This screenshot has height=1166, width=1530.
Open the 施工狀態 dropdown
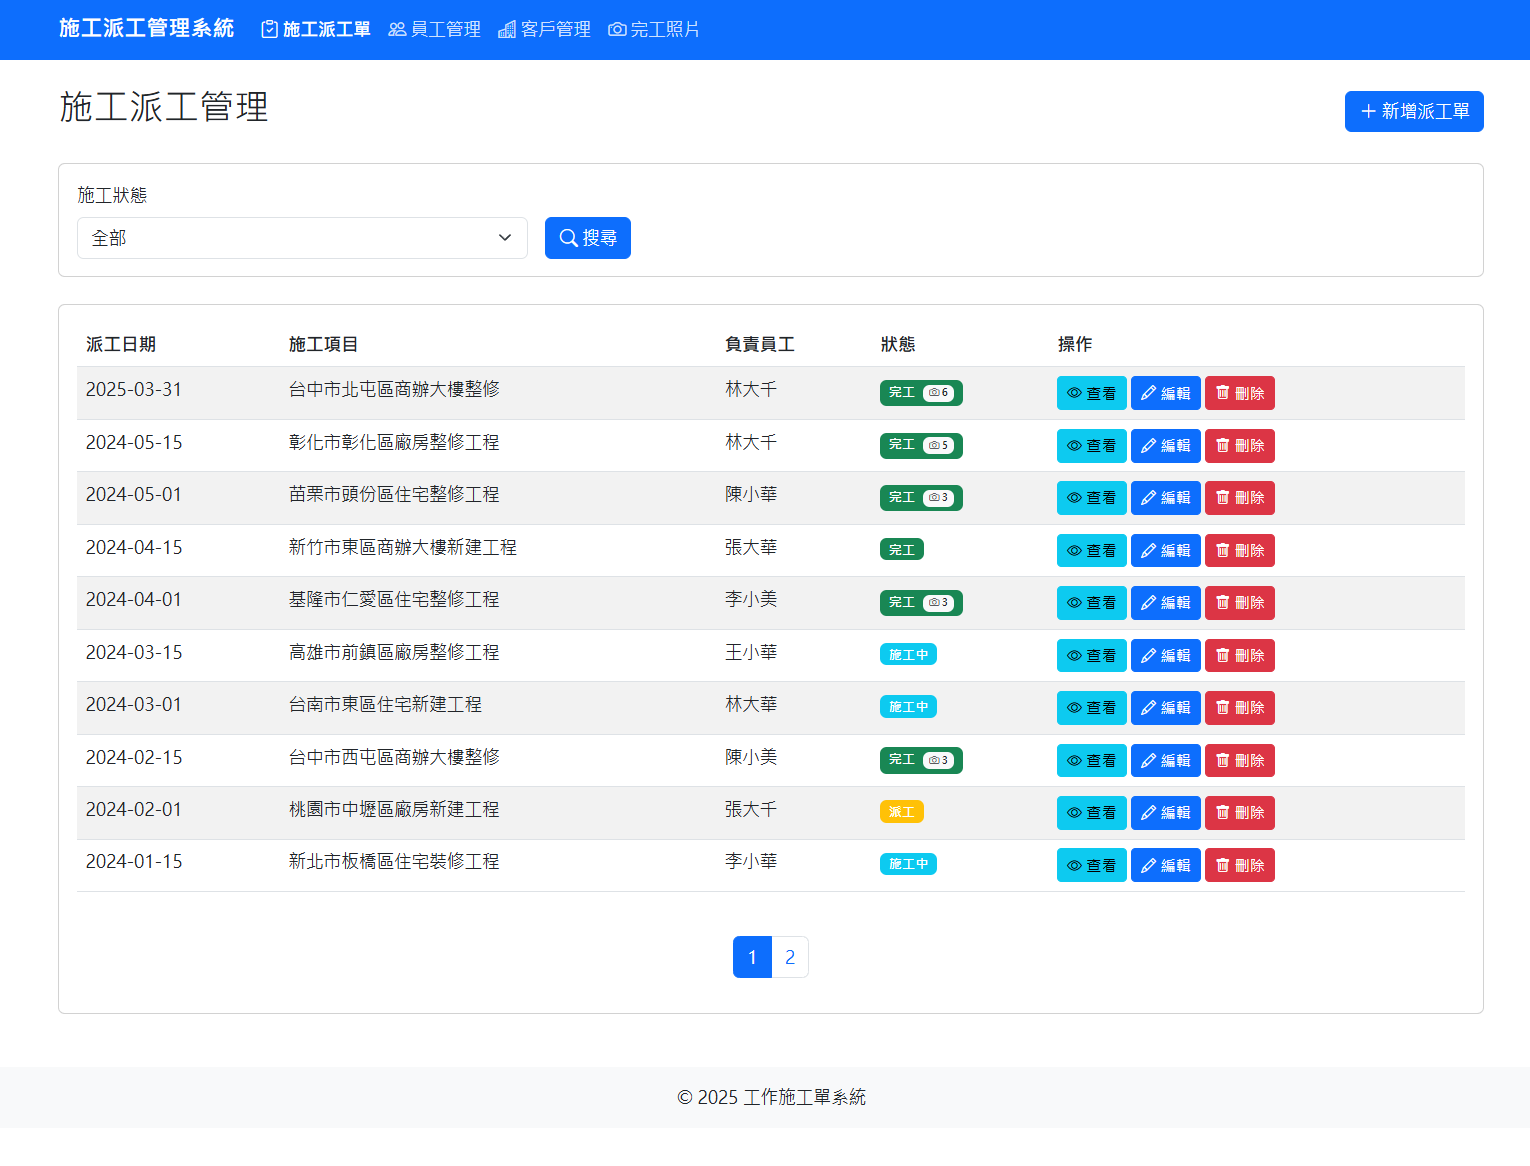click(302, 238)
